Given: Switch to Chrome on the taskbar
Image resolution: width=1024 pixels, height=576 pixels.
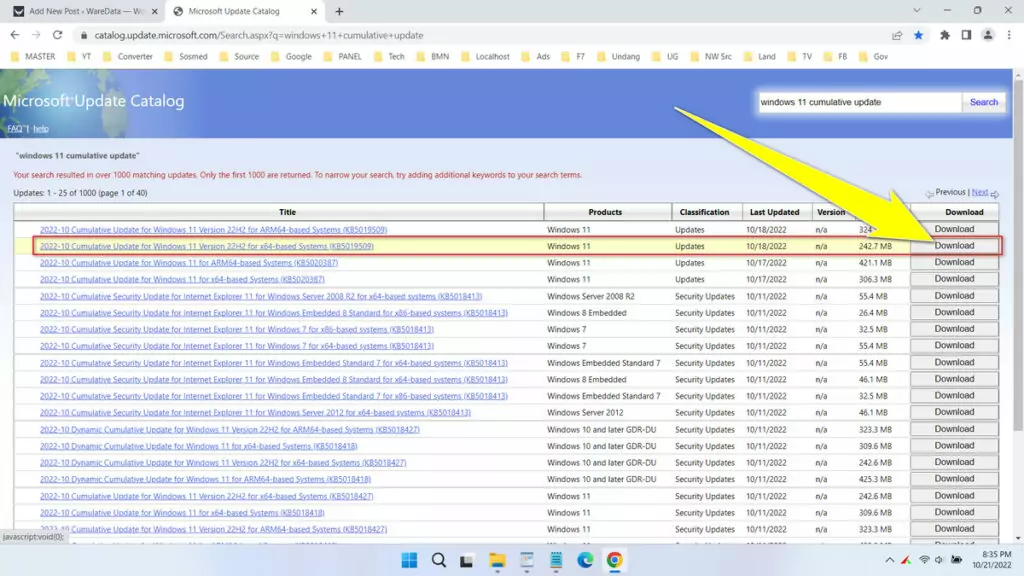Looking at the screenshot, I should point(615,560).
